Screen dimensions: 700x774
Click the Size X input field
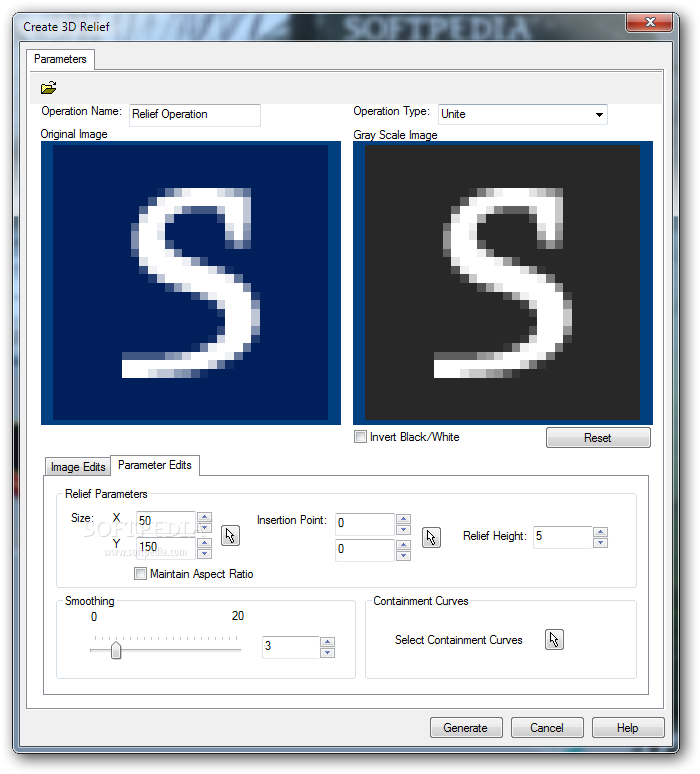166,521
